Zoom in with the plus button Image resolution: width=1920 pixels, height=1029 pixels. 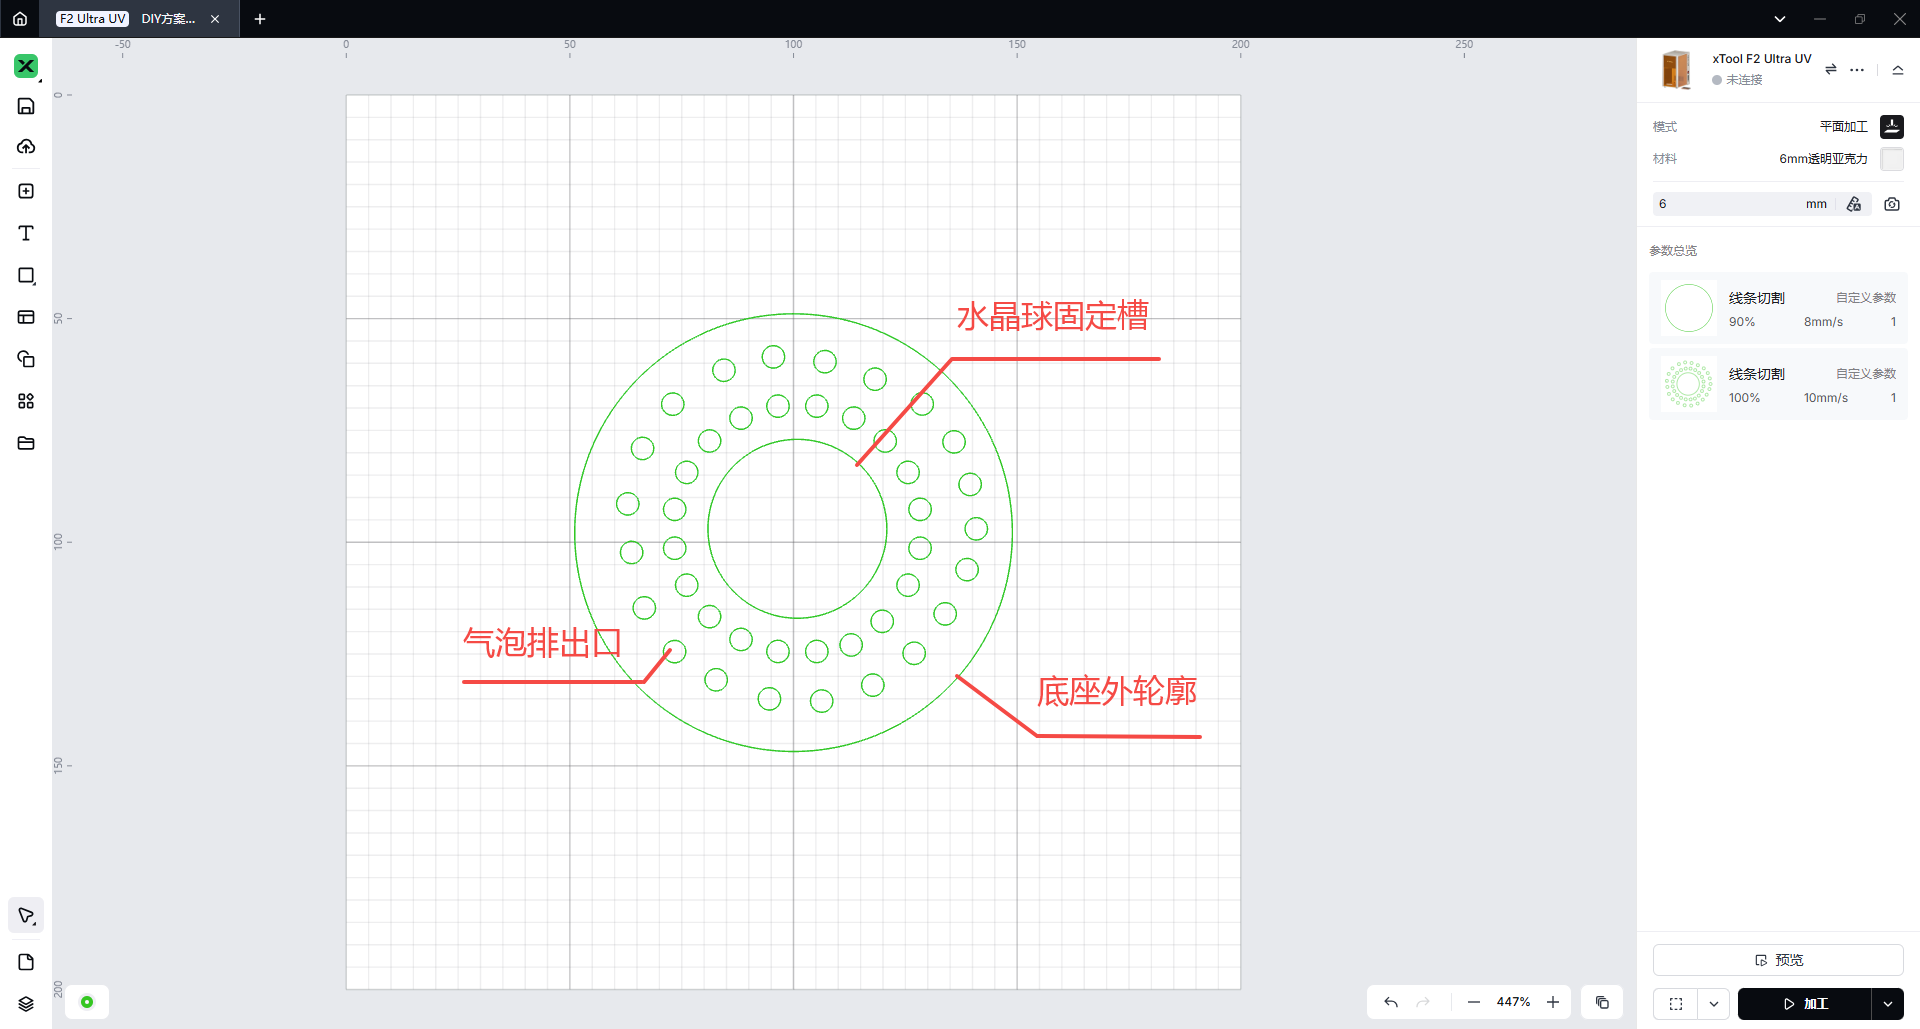[1553, 1002]
